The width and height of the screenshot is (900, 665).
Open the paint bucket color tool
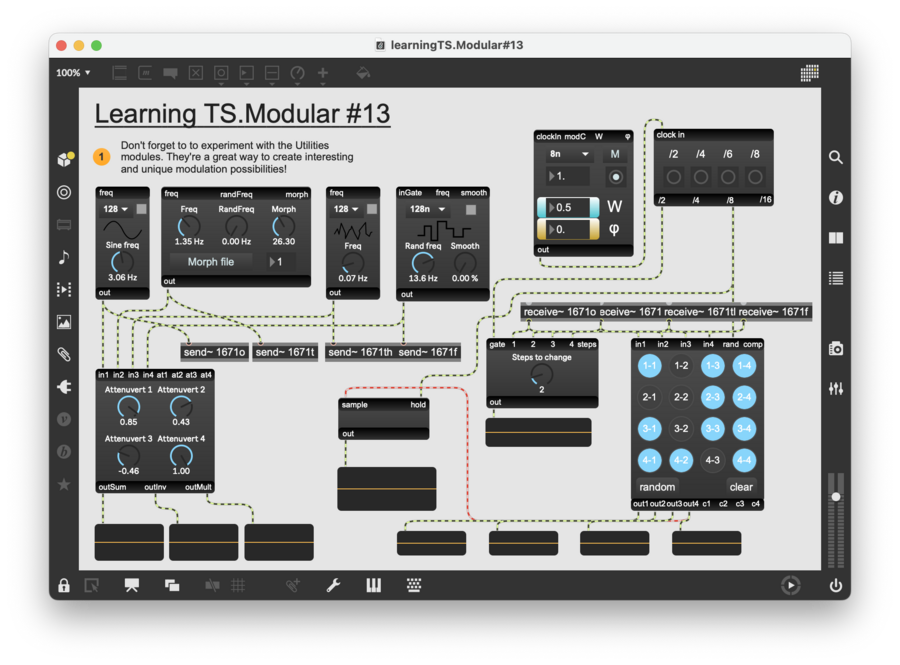pos(363,73)
